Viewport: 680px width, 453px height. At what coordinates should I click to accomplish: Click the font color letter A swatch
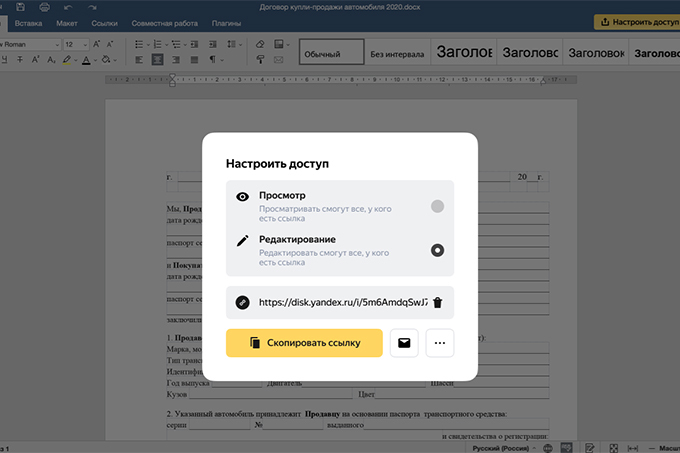click(86, 60)
